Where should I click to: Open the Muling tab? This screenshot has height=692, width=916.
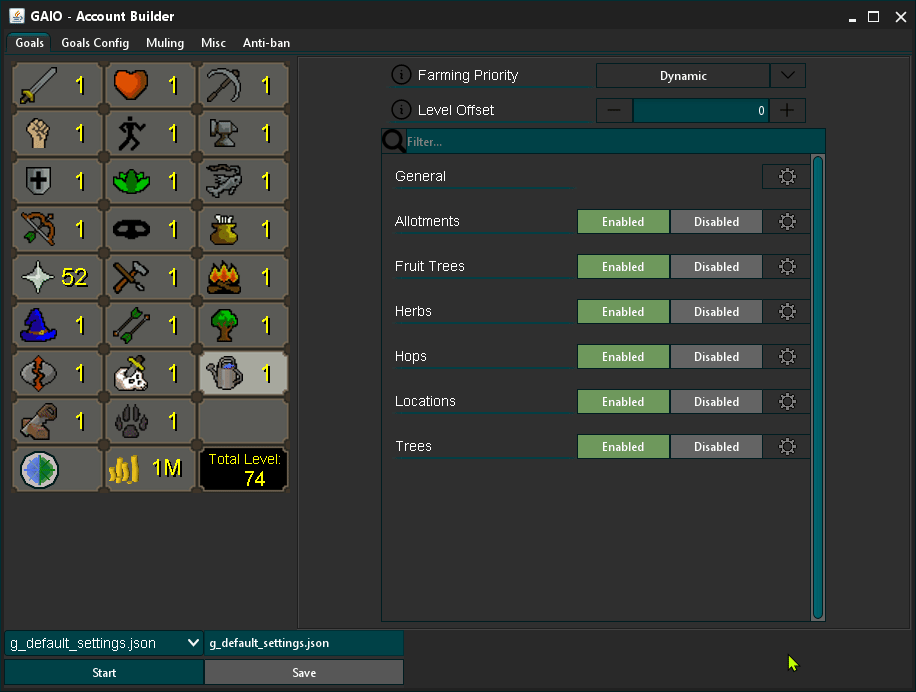pyautogui.click(x=165, y=43)
